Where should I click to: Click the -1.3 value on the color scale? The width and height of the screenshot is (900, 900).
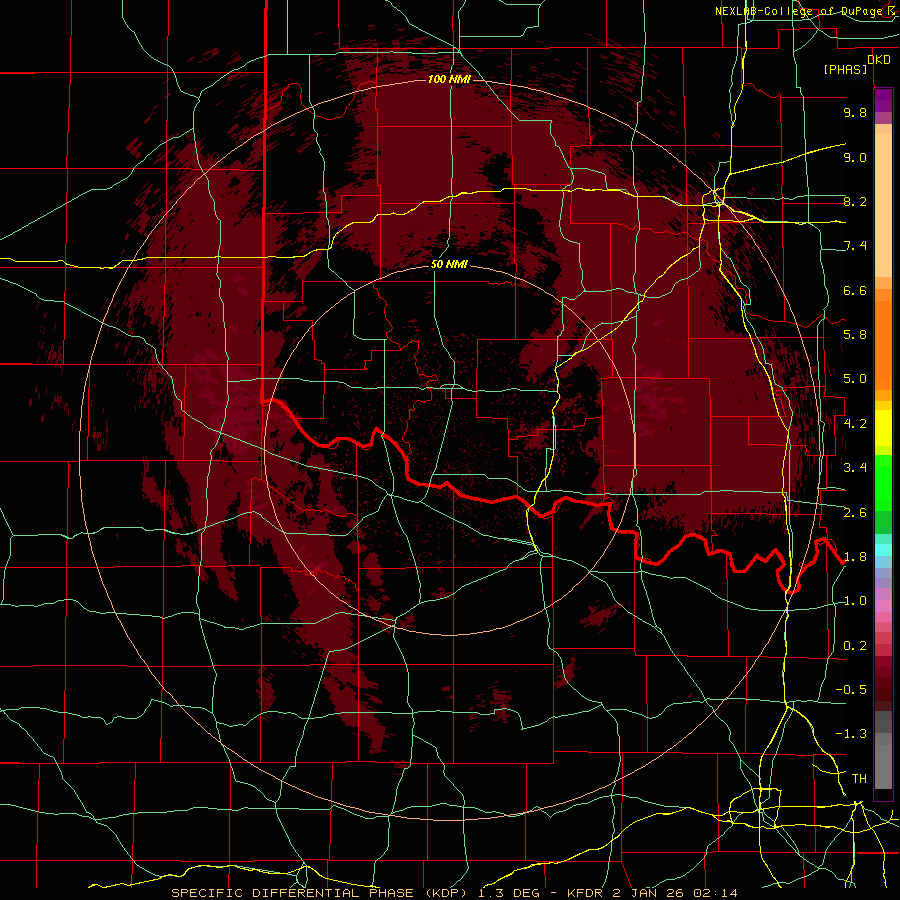pyautogui.click(x=851, y=734)
